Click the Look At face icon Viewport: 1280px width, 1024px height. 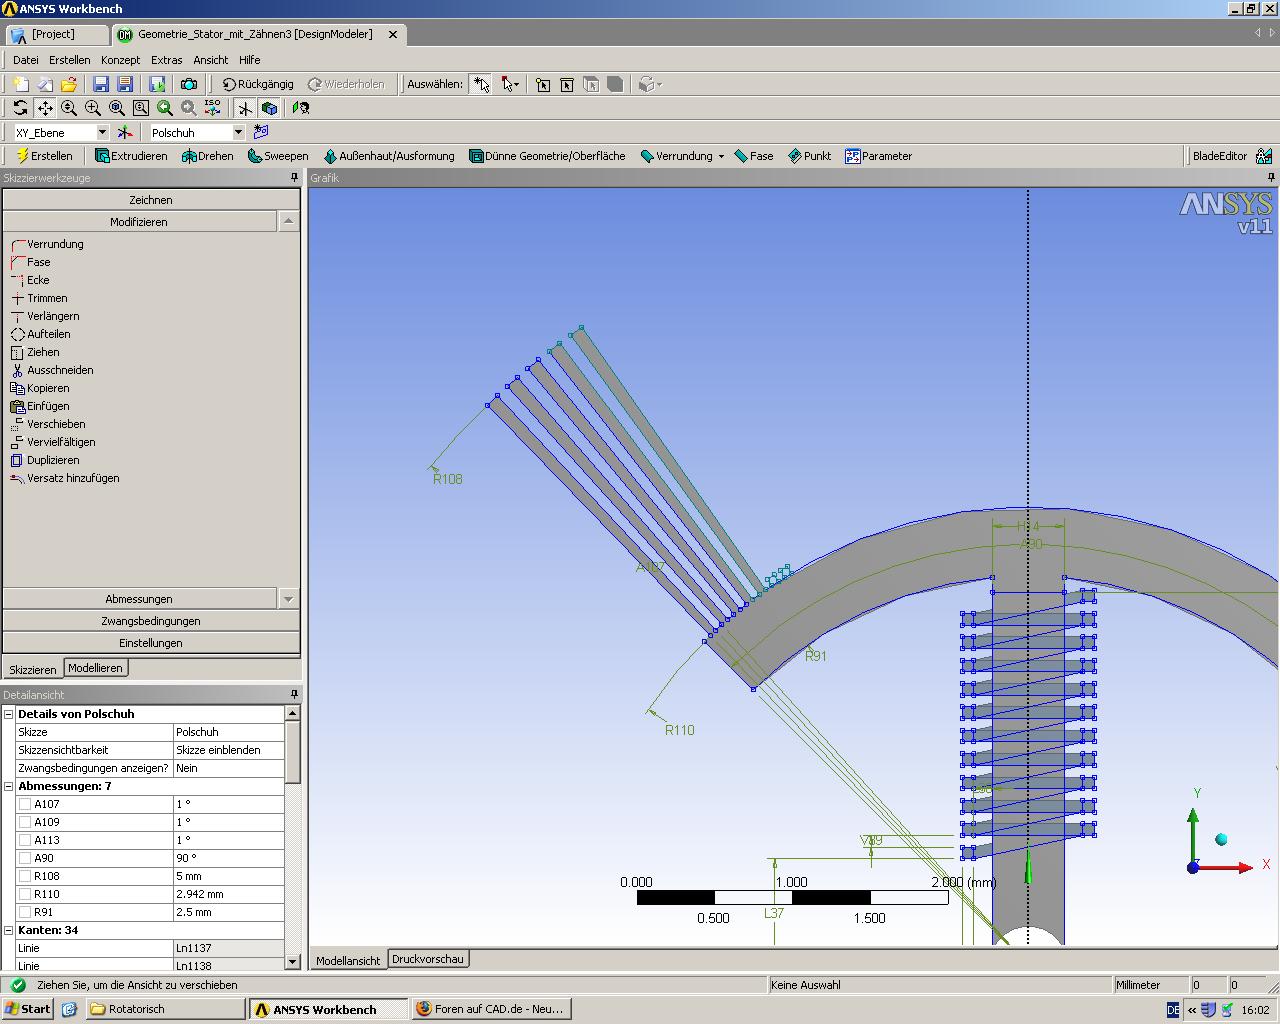[x=300, y=108]
